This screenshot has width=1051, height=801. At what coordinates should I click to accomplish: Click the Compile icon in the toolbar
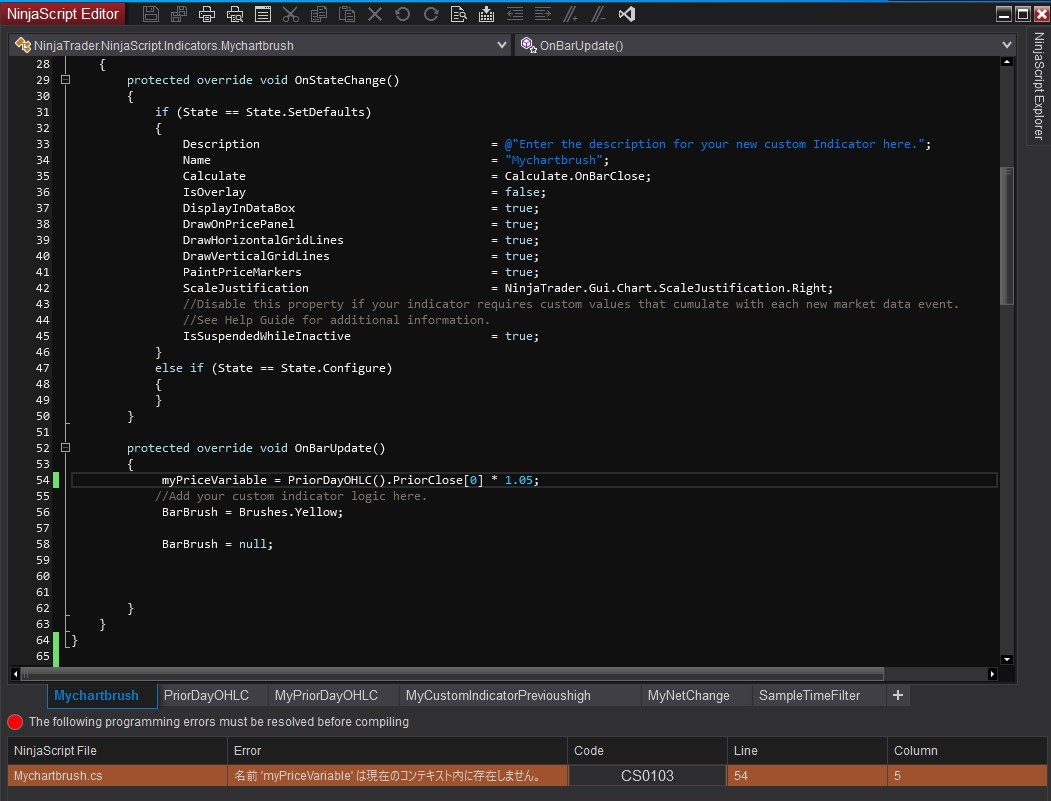(487, 14)
